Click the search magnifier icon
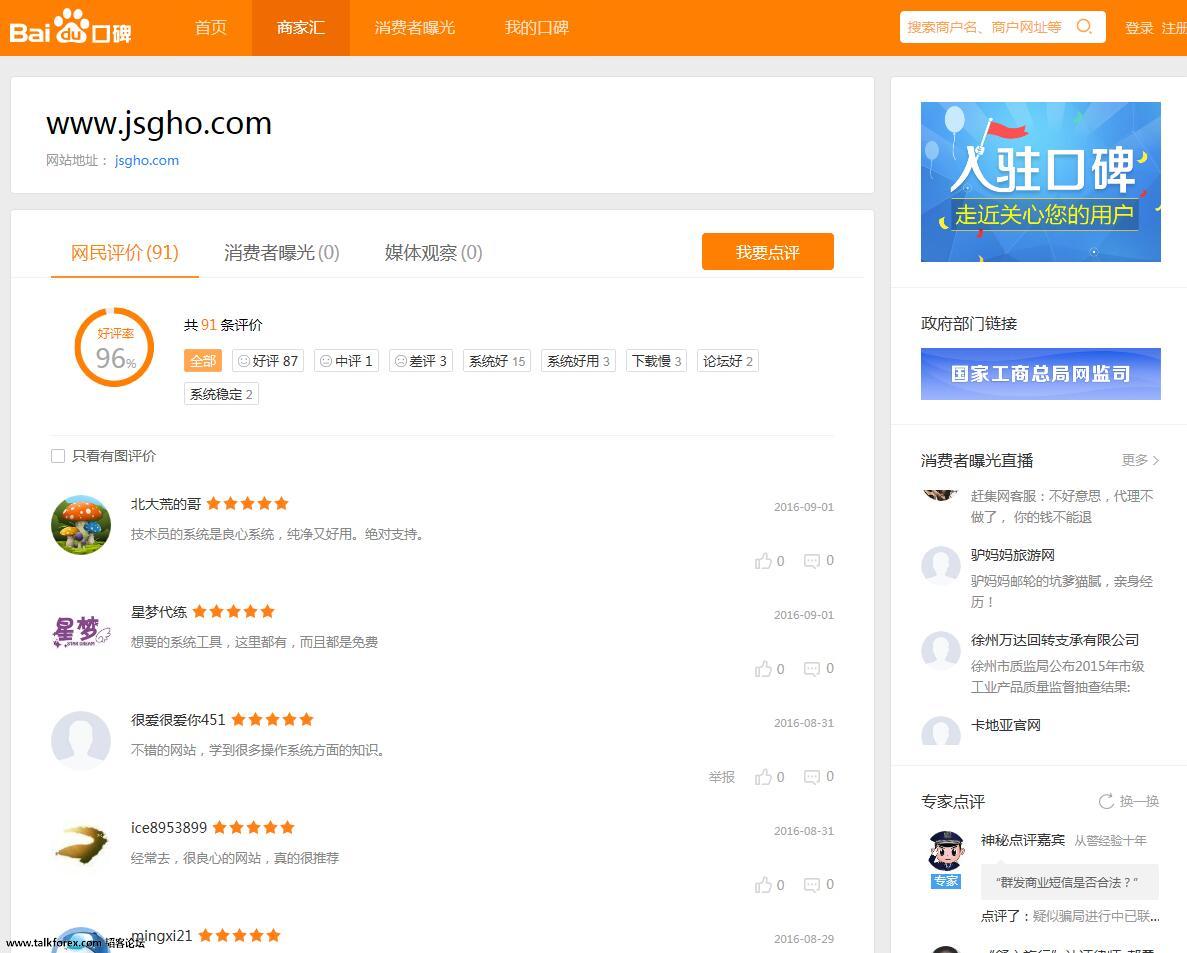 tap(1084, 26)
